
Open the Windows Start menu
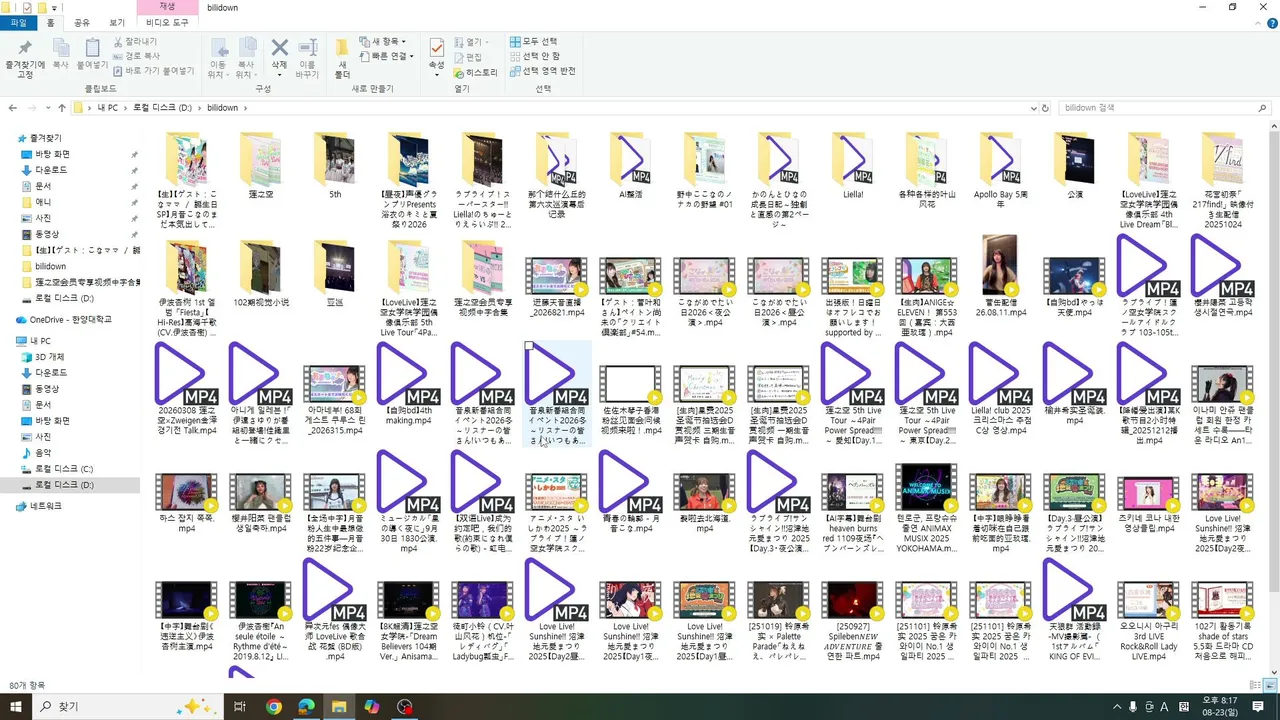(x=17, y=706)
